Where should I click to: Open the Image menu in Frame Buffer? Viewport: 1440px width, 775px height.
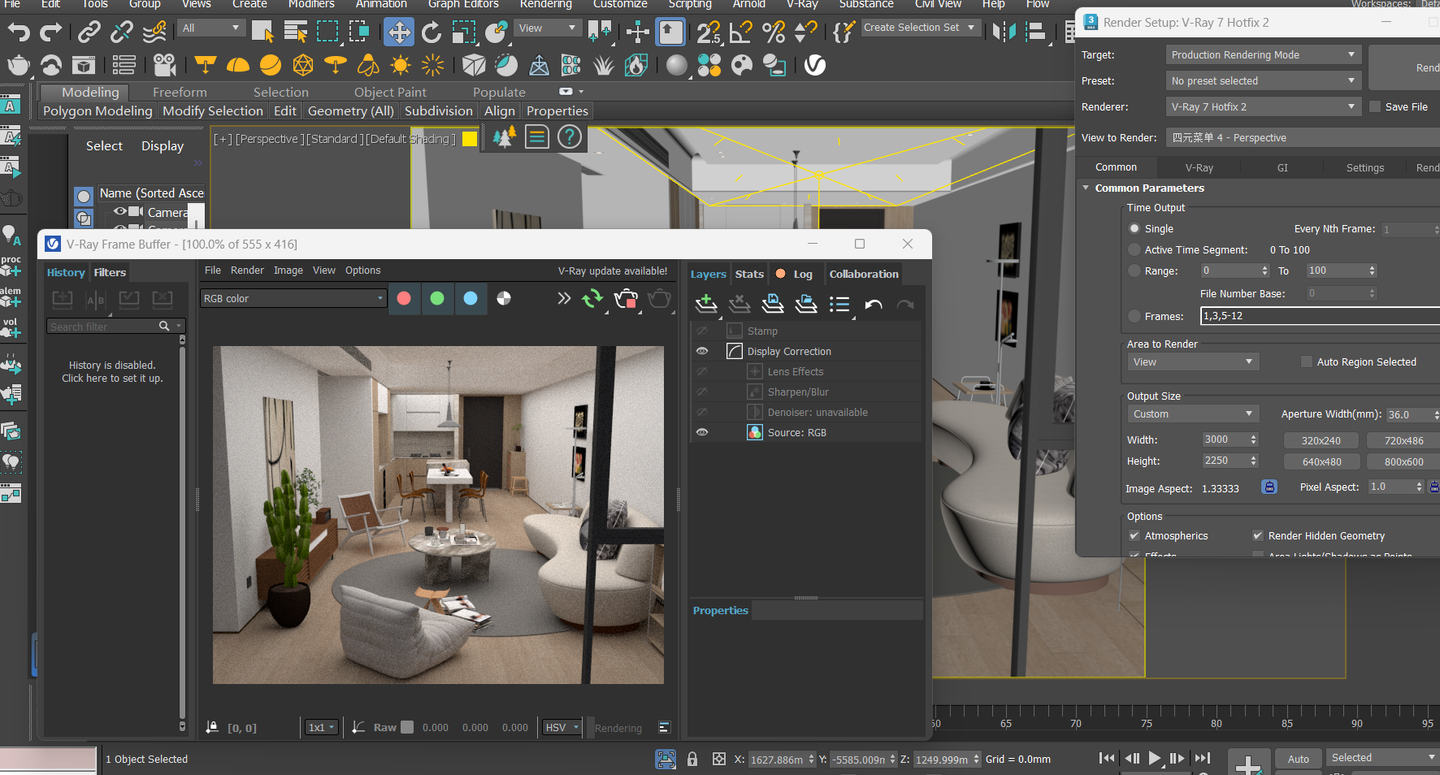click(288, 270)
